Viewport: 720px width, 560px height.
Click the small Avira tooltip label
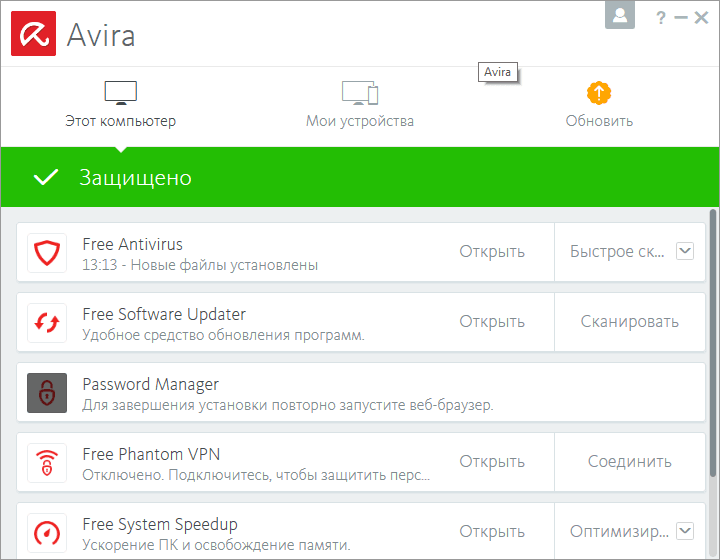point(498,72)
